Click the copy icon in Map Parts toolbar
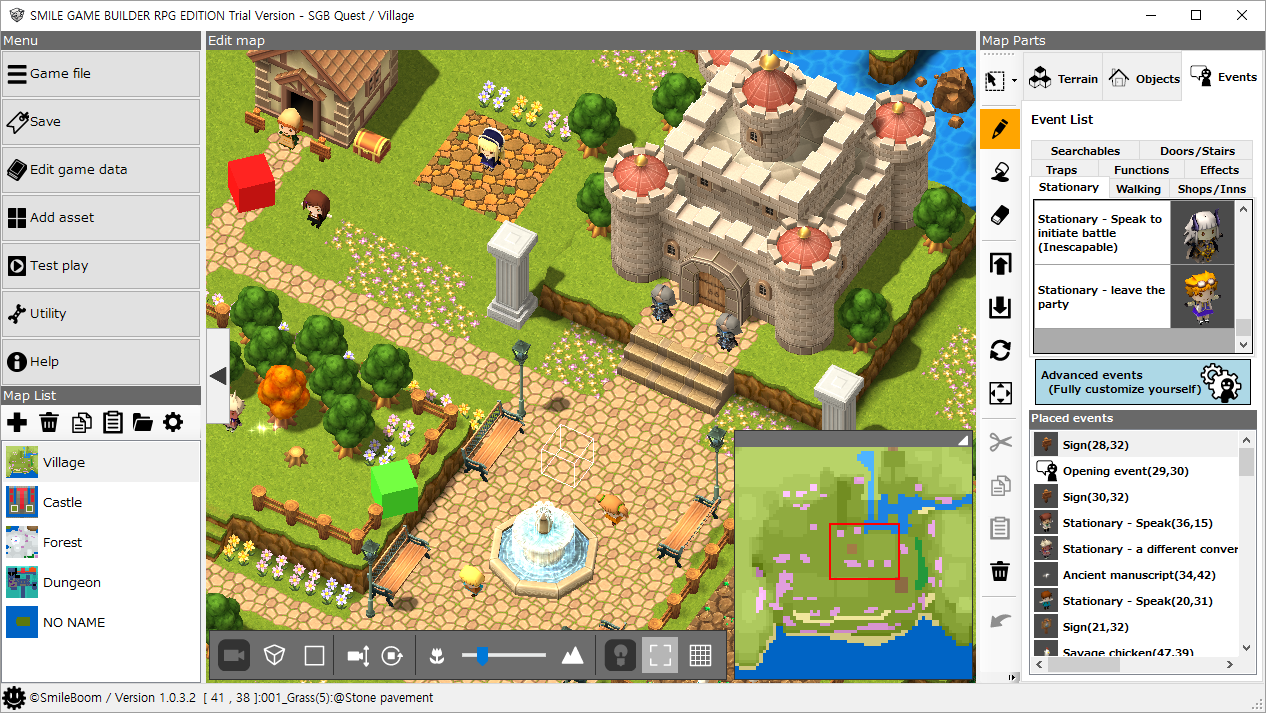 pyautogui.click(x=1000, y=485)
